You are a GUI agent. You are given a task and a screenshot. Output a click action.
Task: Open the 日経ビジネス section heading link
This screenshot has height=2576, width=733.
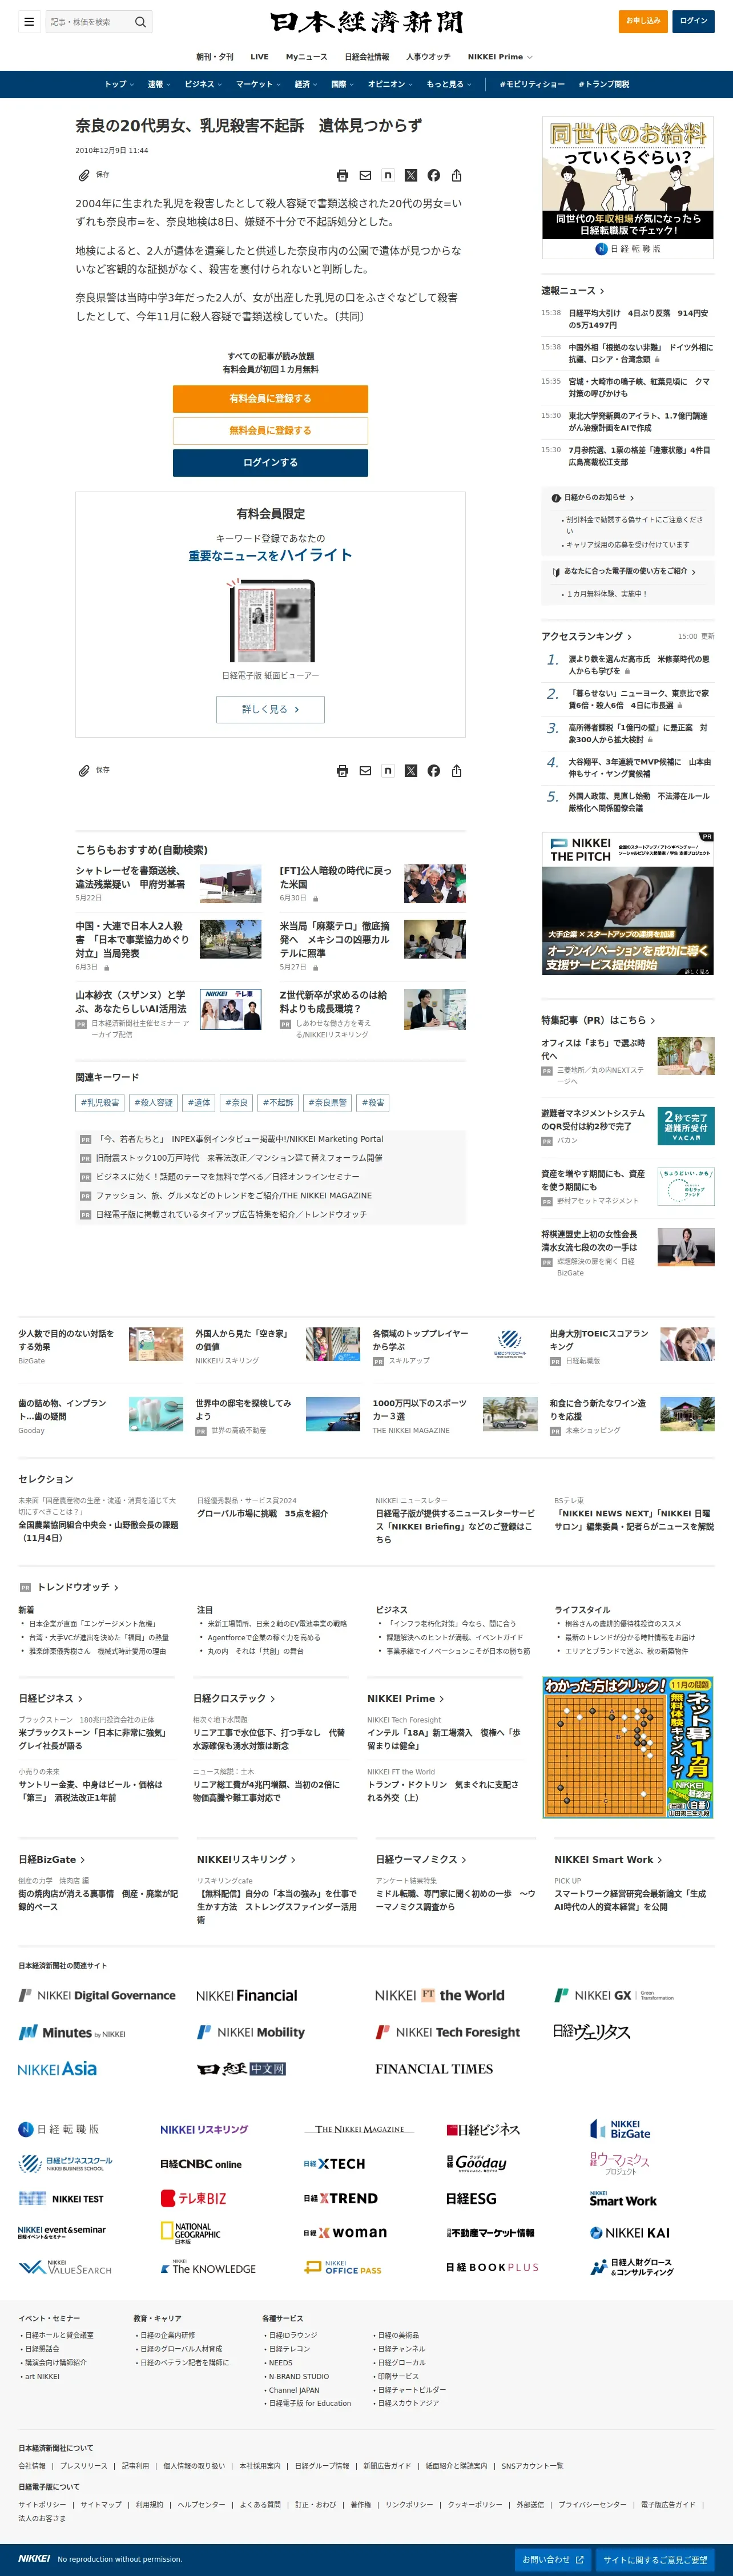click(51, 1698)
